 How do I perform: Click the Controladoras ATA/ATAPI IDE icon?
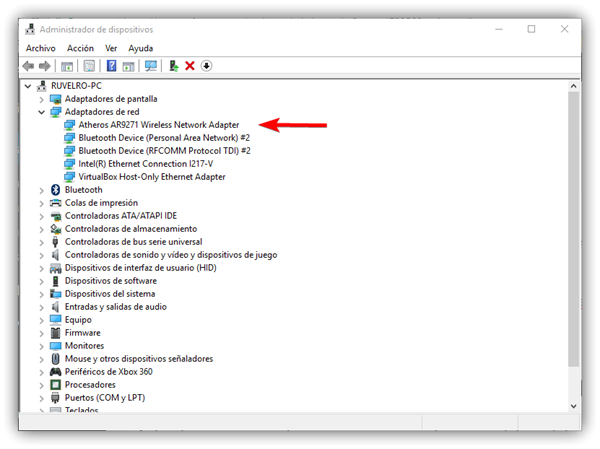(56, 216)
